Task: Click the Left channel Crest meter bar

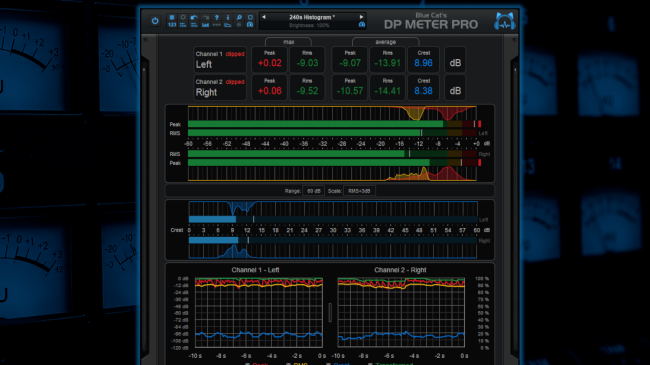Action: [333, 219]
